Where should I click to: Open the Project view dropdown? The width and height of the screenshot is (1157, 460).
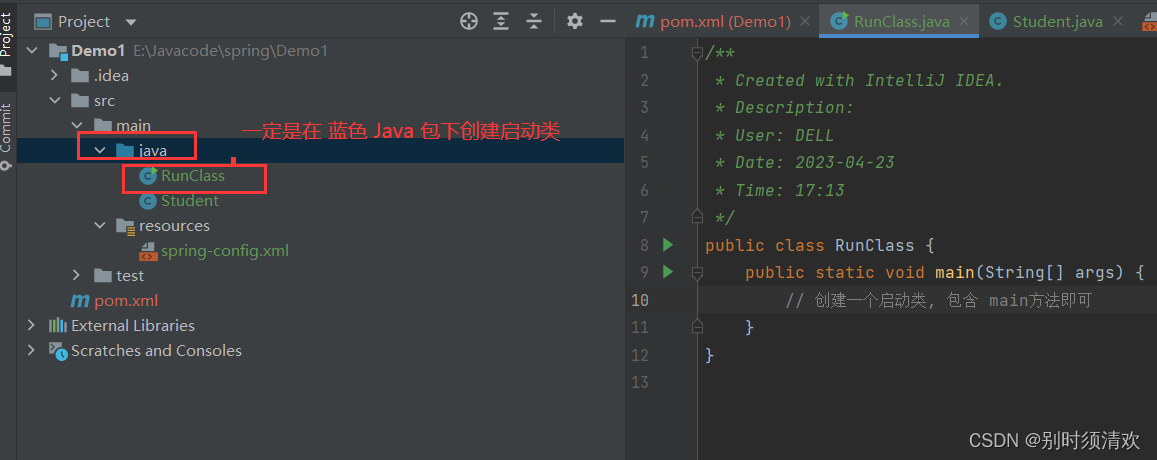pyautogui.click(x=131, y=22)
